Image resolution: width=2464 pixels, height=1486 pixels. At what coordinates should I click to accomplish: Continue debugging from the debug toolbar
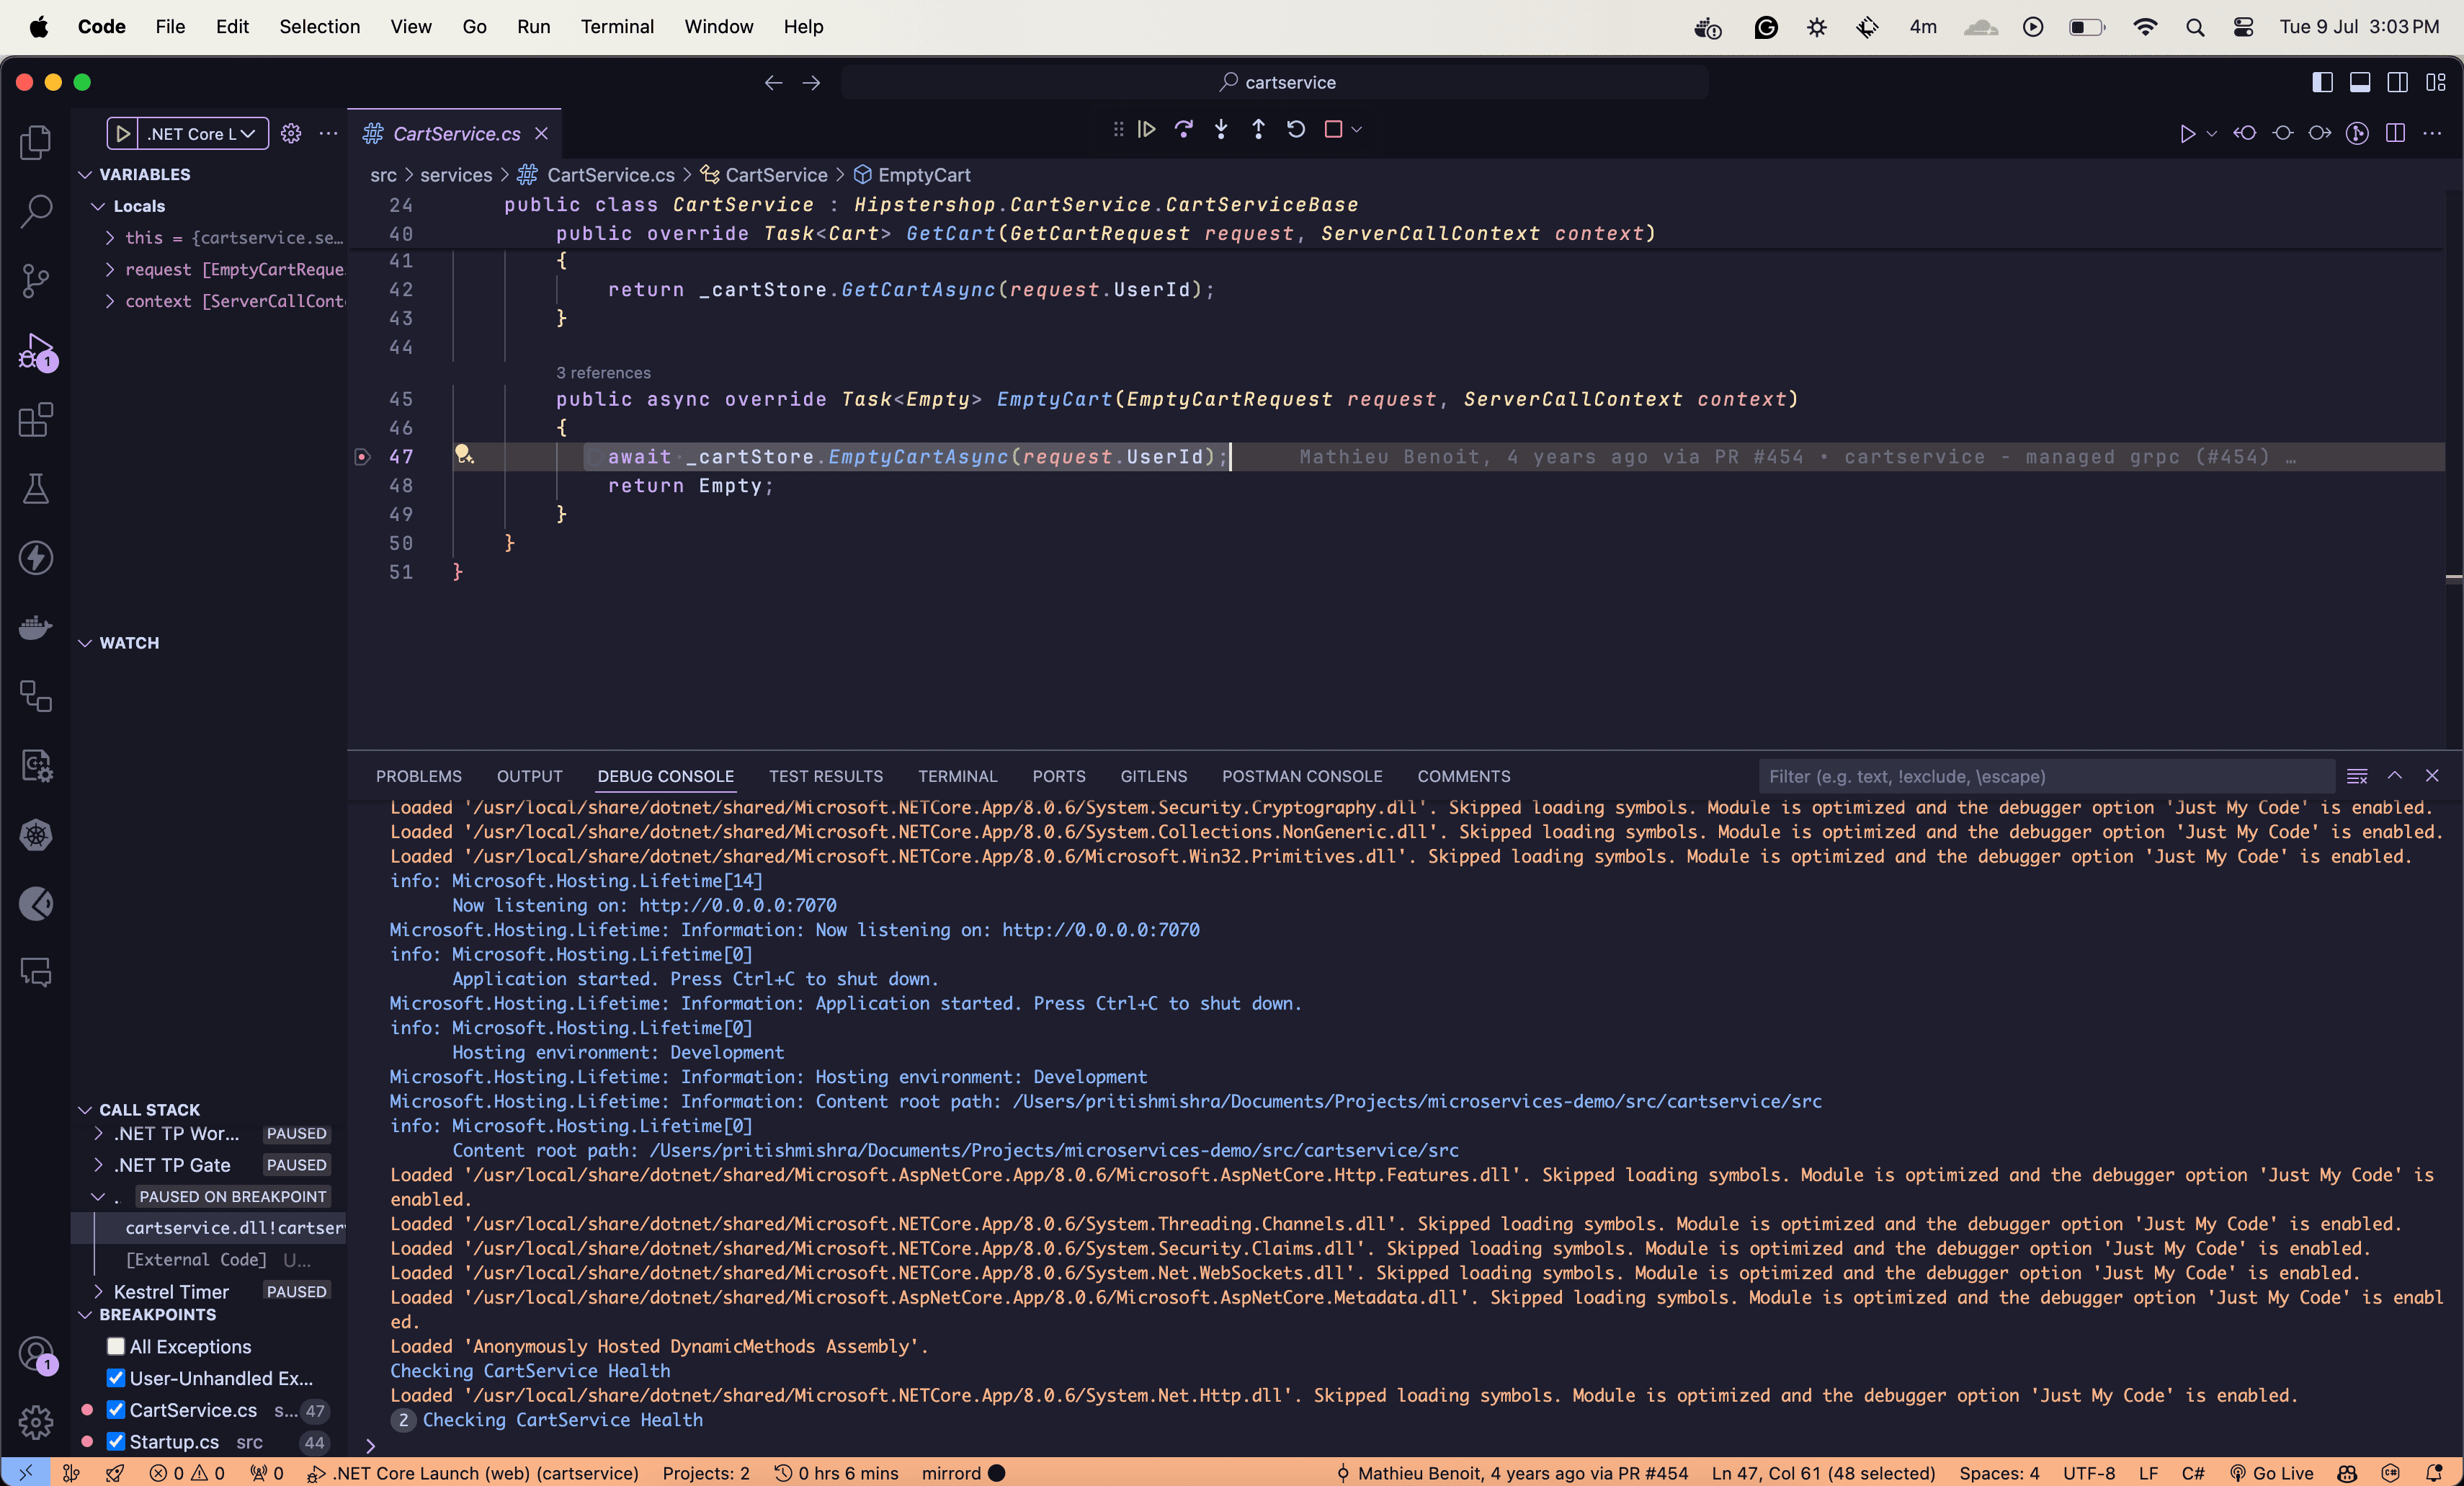click(1147, 130)
